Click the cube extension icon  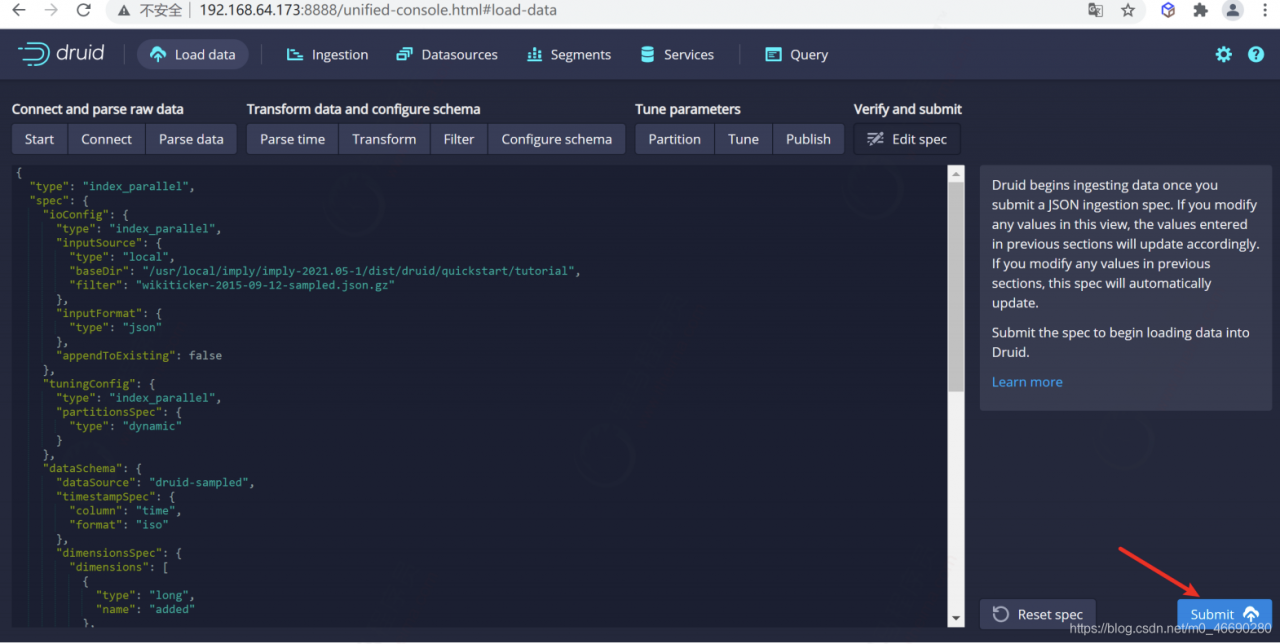[1168, 10]
